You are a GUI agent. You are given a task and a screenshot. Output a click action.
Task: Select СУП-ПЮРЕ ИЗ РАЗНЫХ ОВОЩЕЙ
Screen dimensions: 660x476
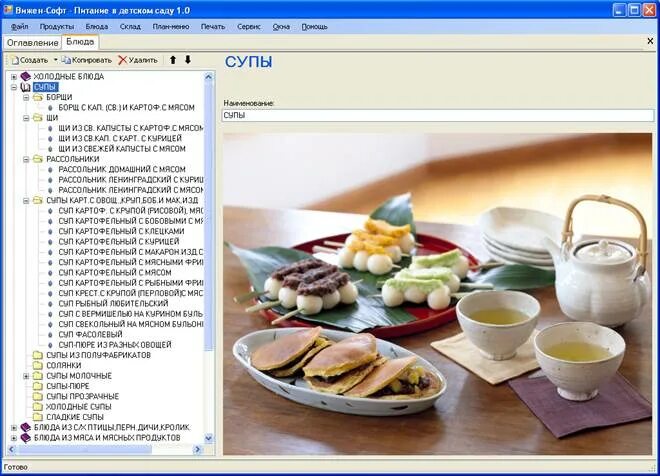[x=115, y=345]
